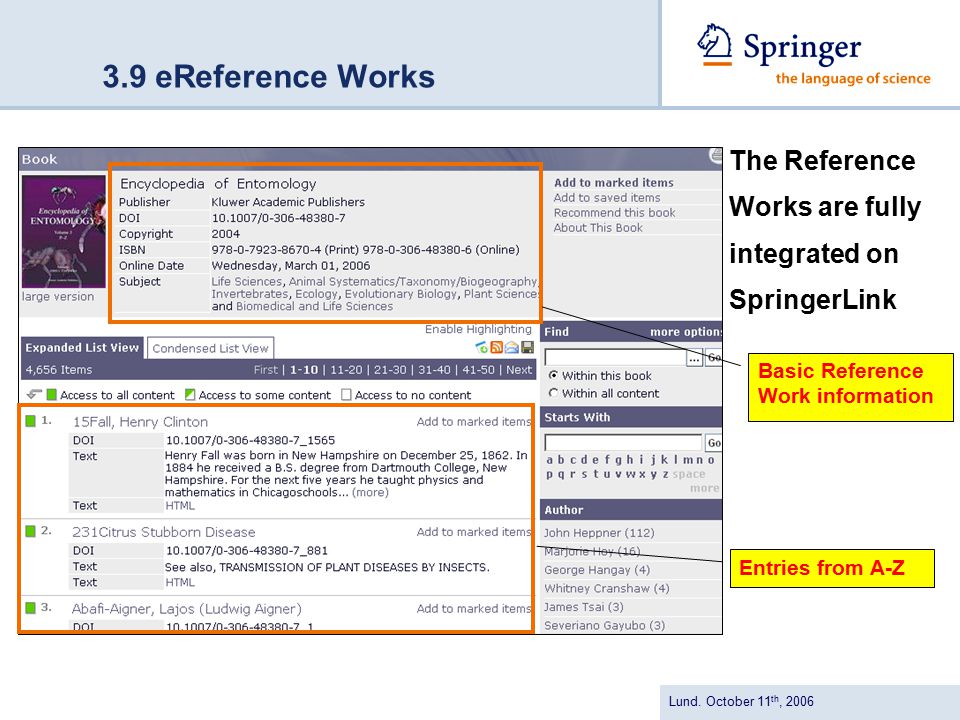Click the back arrow icon near access legend
The height and width of the screenshot is (720, 960).
tap(34, 394)
